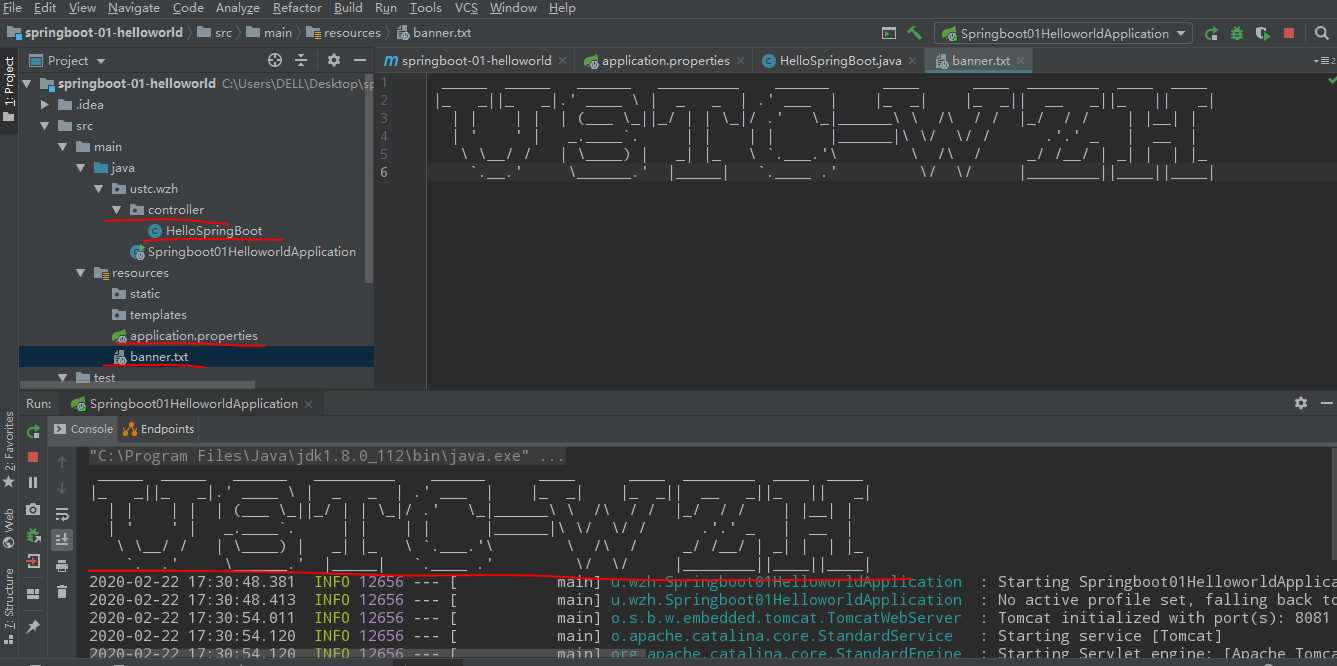
Task: Select the static folder in tree
Action: 136,294
